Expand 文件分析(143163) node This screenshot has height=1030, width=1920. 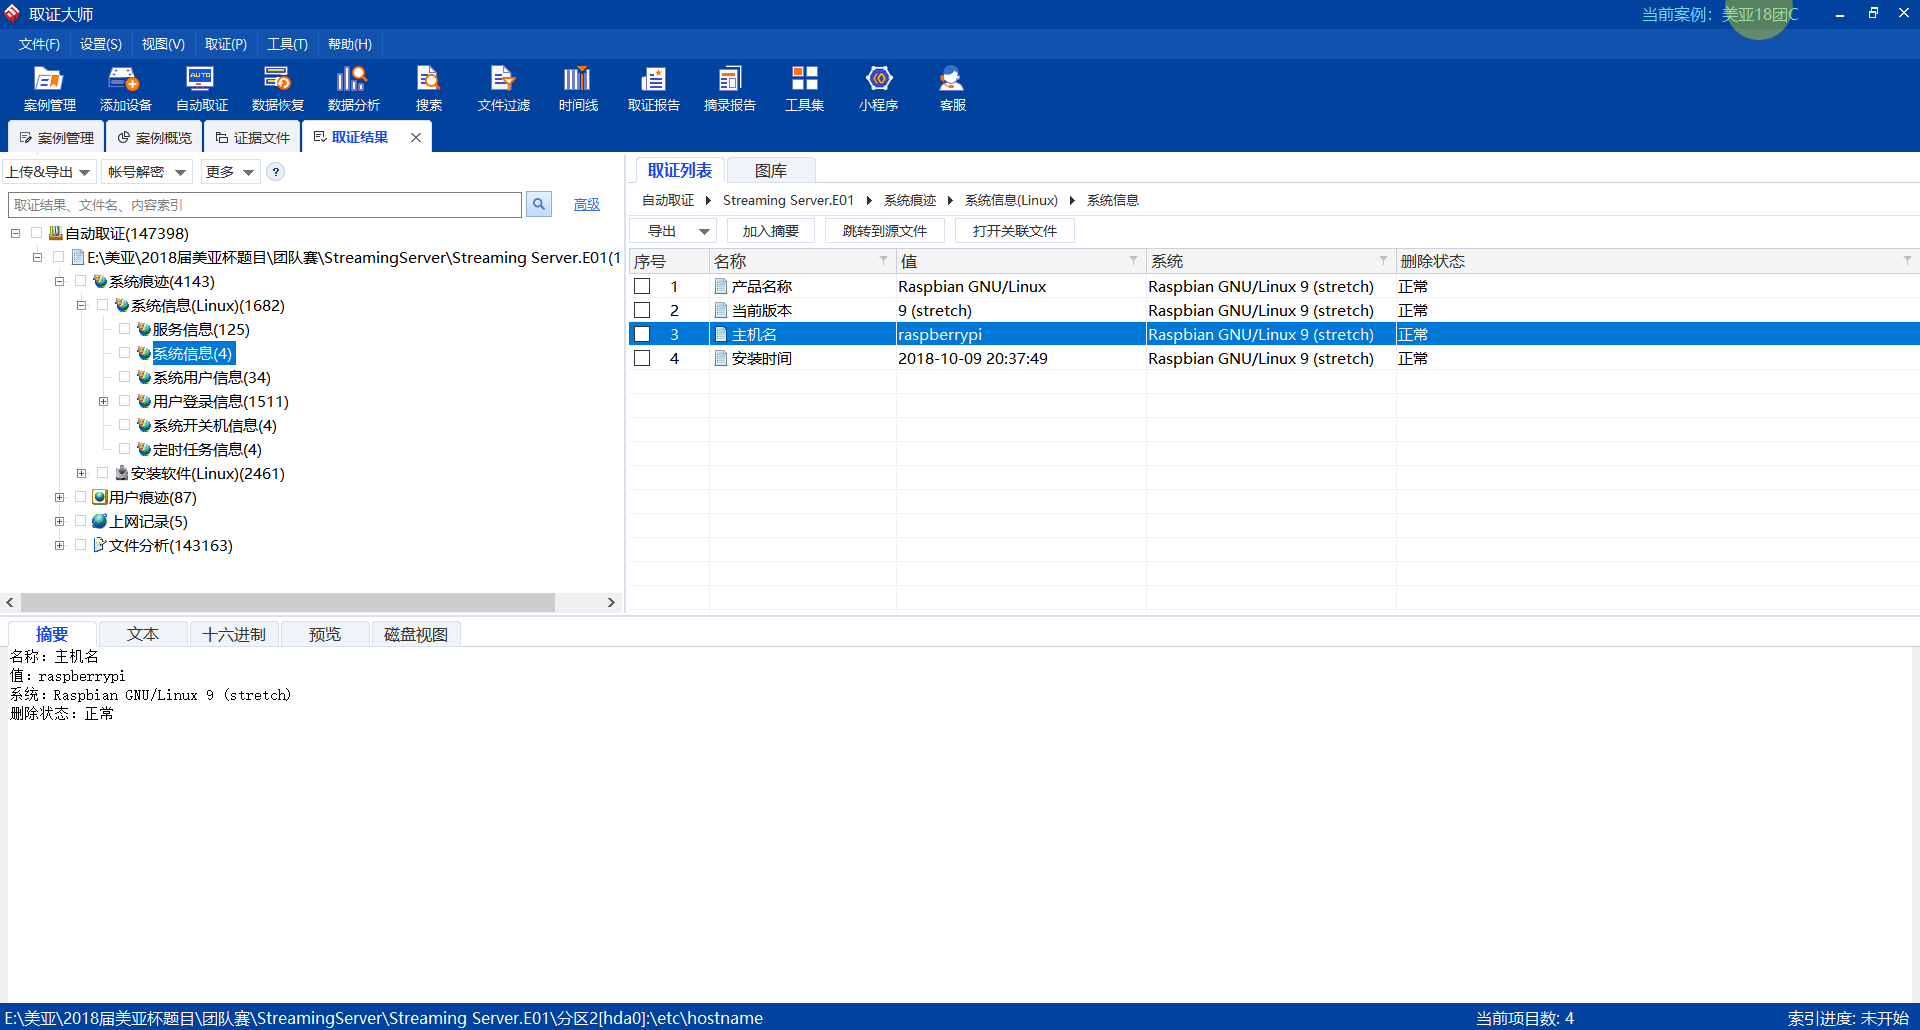59,545
